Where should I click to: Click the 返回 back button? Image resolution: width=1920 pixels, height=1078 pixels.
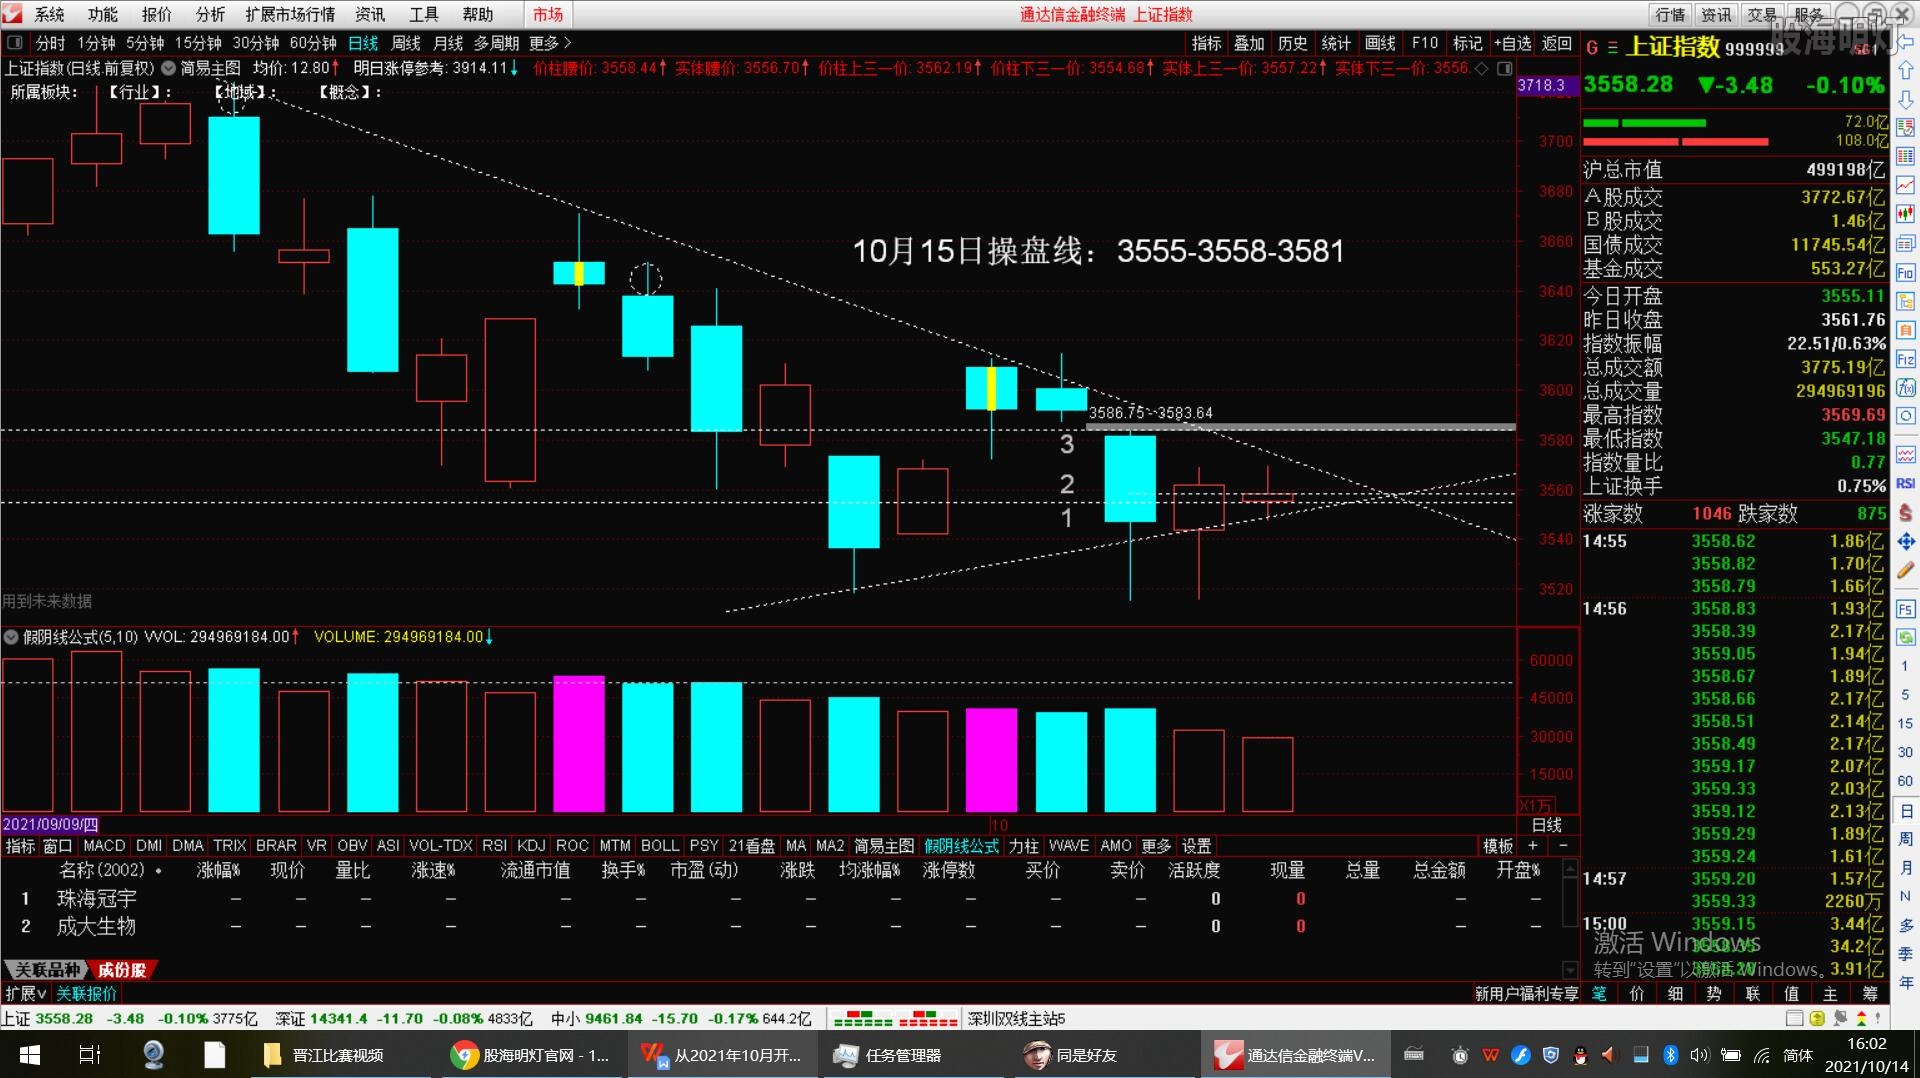click(1556, 43)
